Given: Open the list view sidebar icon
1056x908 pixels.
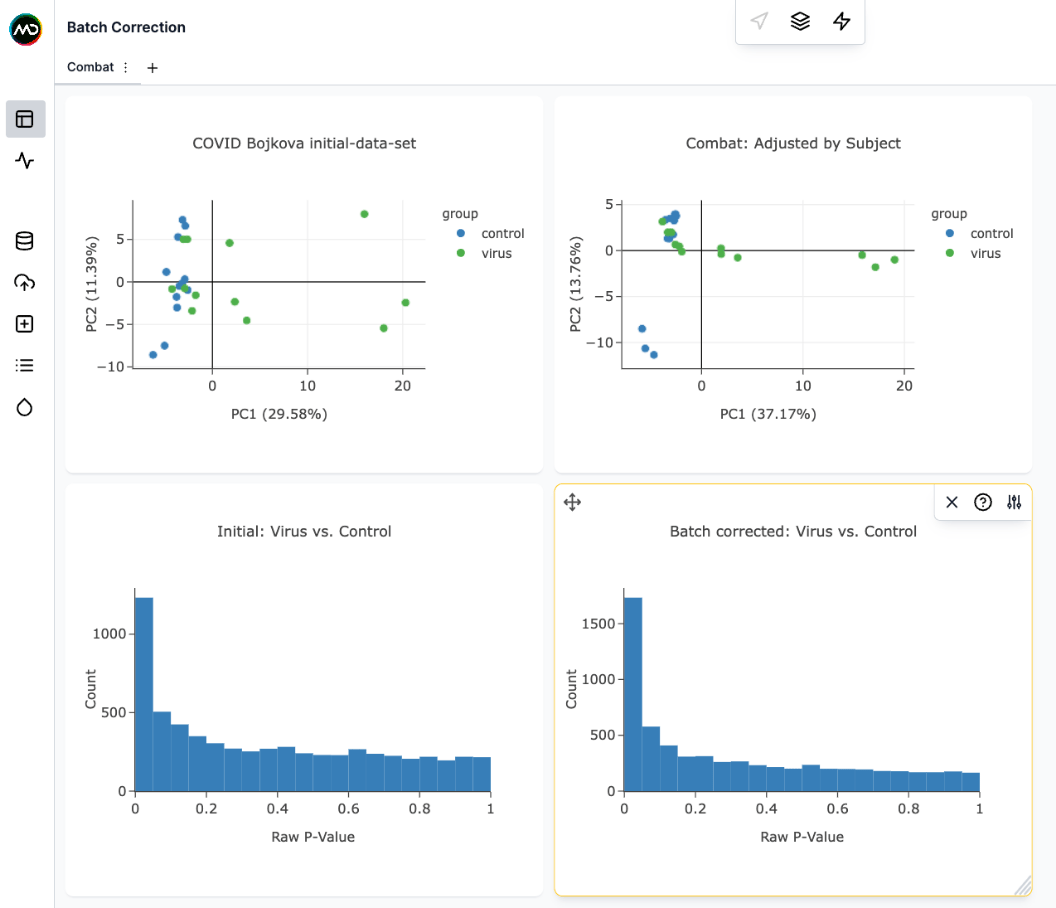Looking at the screenshot, I should [25, 366].
